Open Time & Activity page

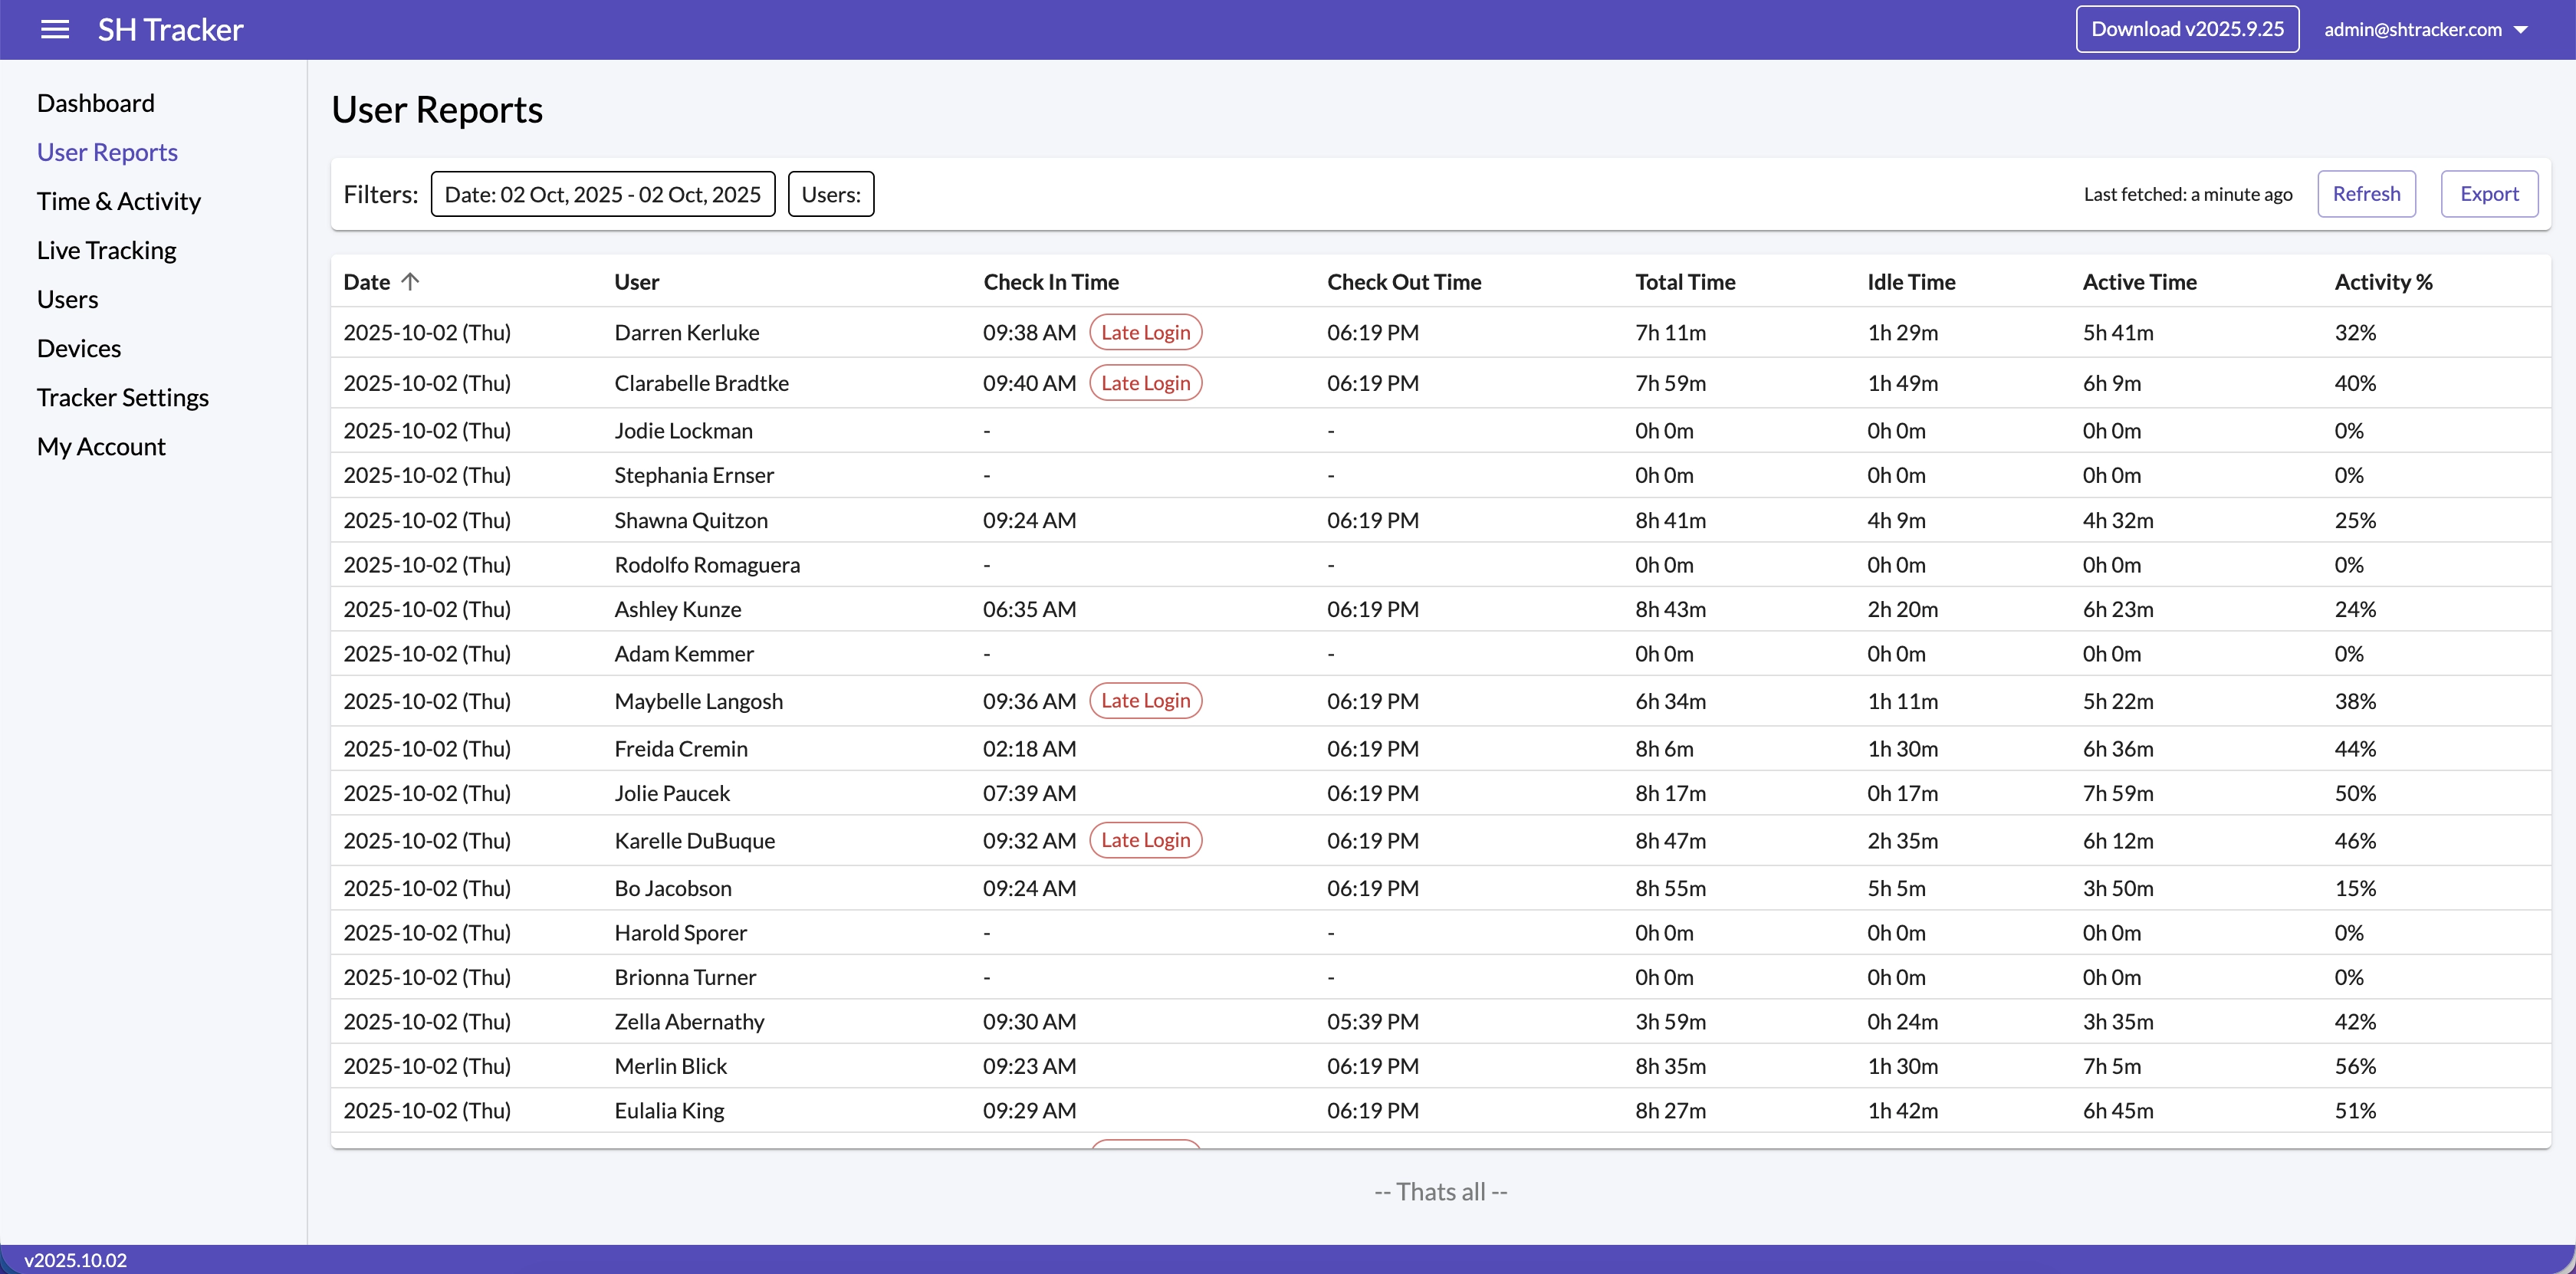coord(118,201)
